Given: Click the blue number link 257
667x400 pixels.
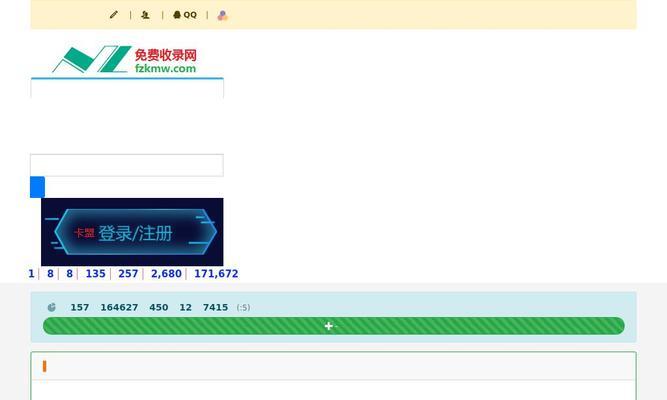Looking at the screenshot, I should pos(128,274).
